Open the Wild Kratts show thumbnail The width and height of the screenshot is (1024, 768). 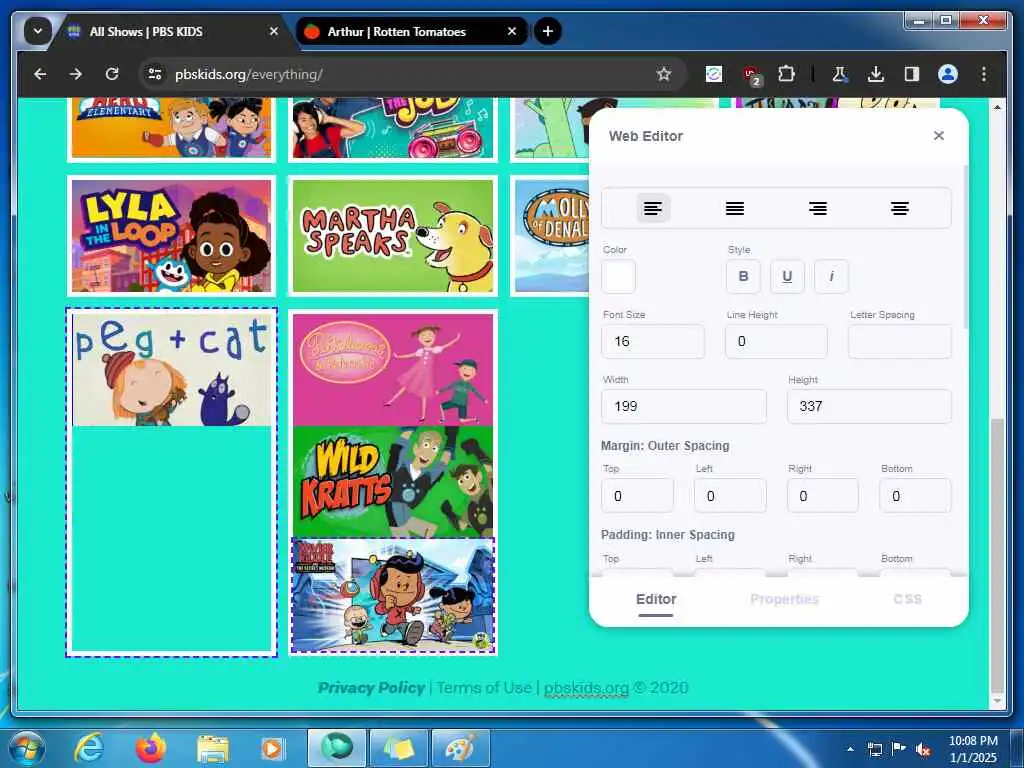(392, 482)
